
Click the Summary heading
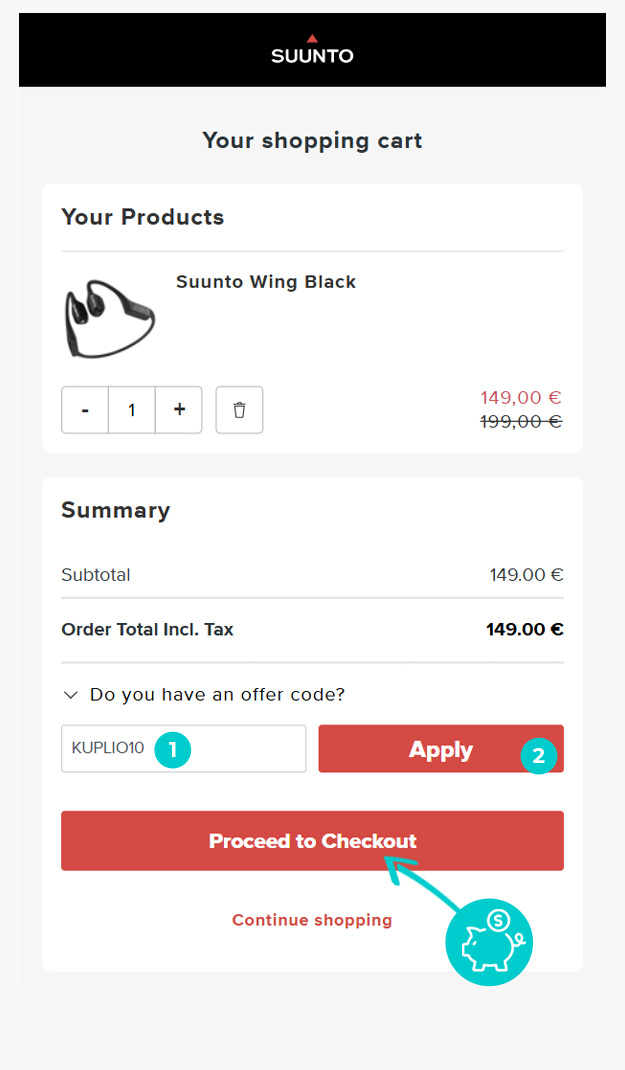pos(116,510)
